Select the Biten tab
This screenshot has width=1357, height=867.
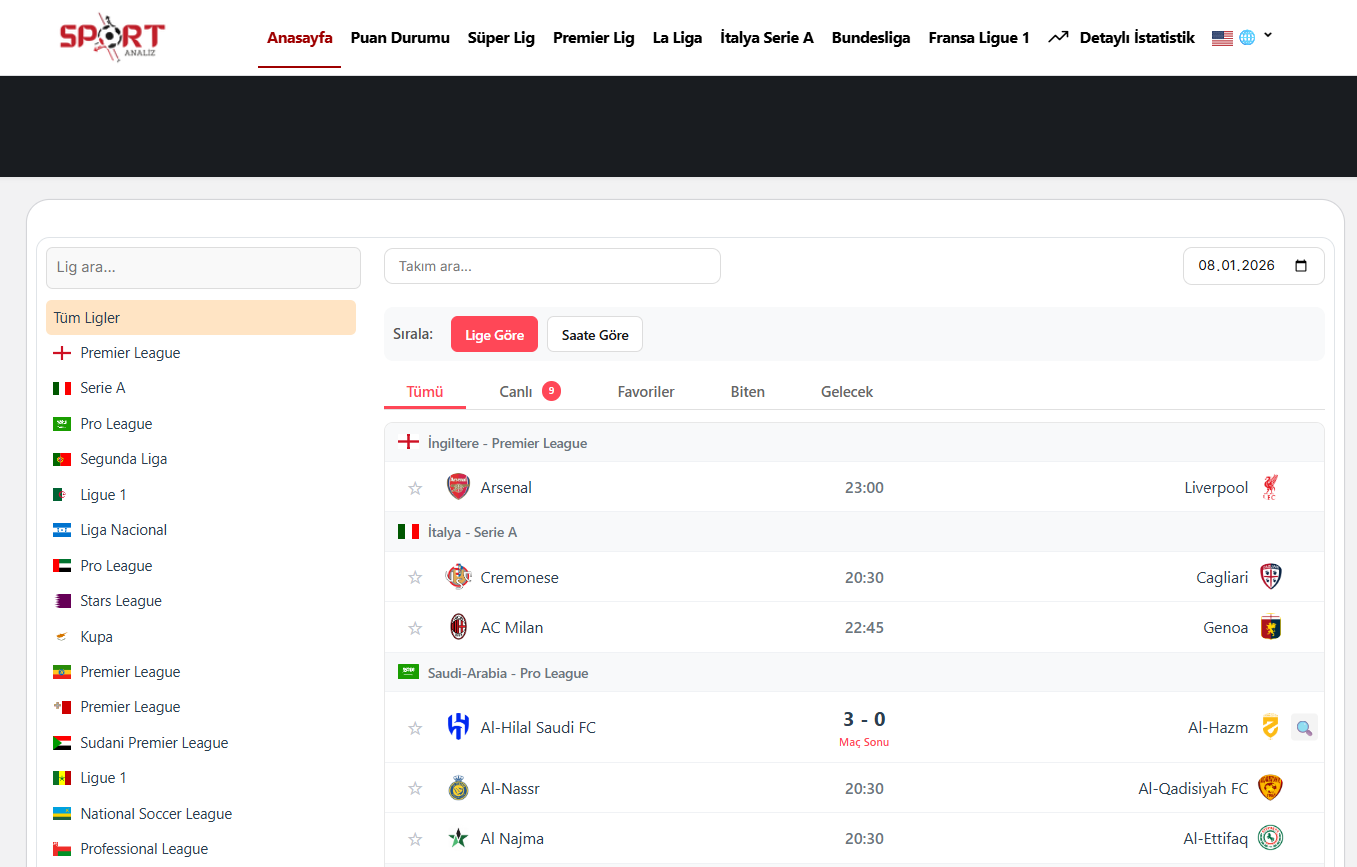(748, 391)
